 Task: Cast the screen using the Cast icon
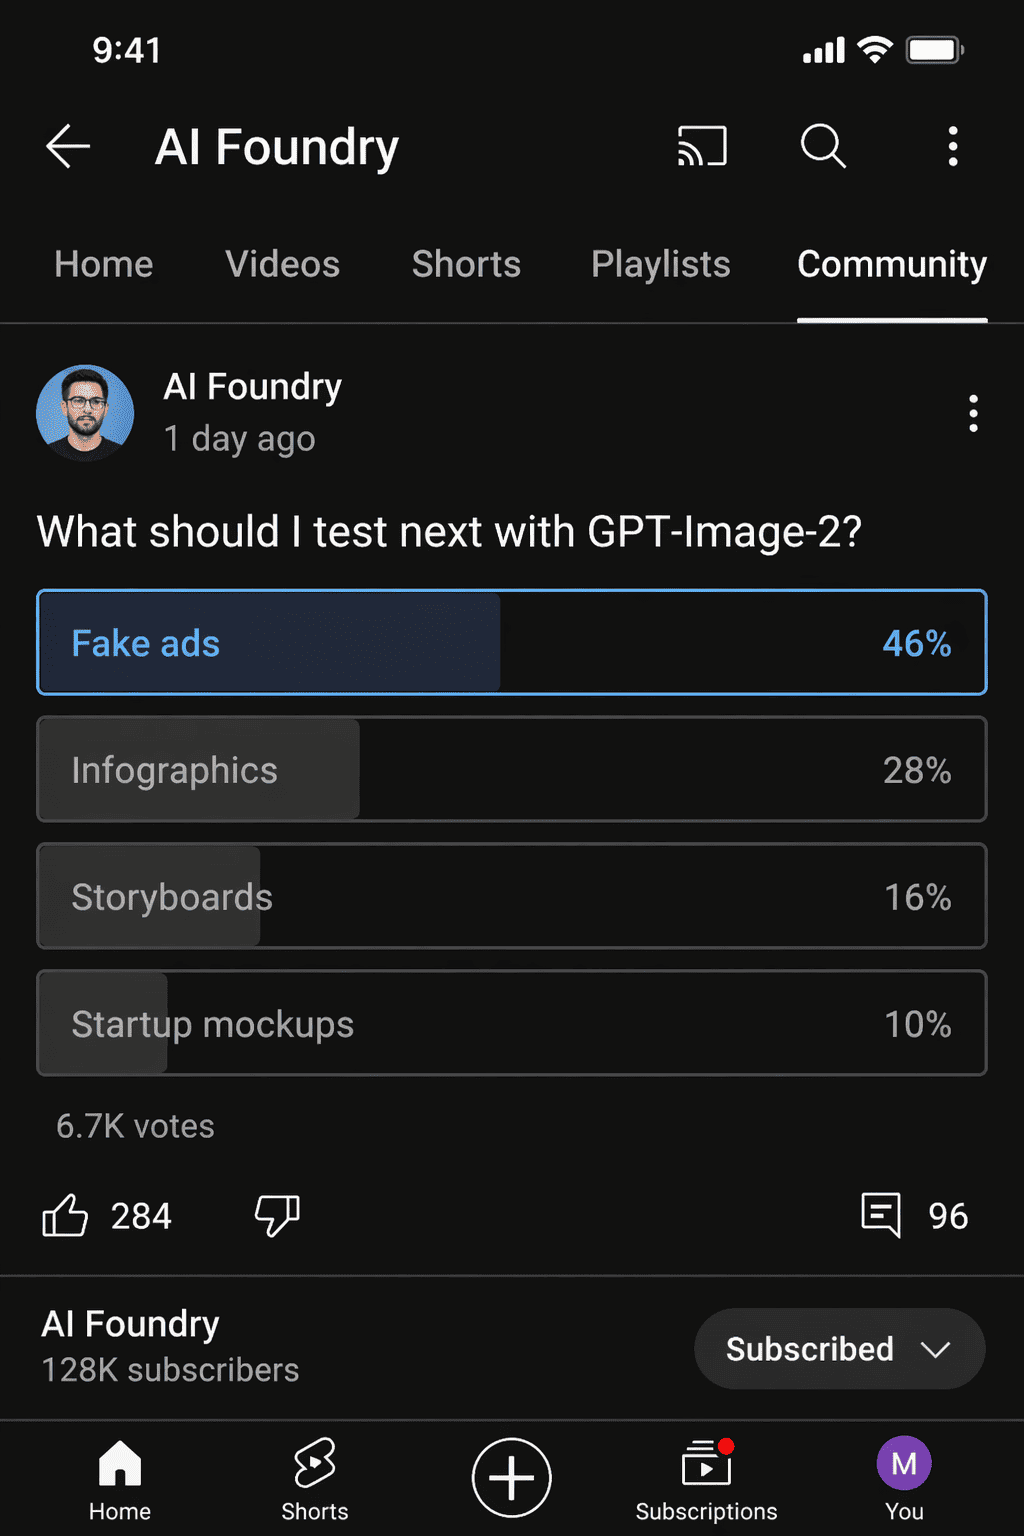tap(701, 146)
